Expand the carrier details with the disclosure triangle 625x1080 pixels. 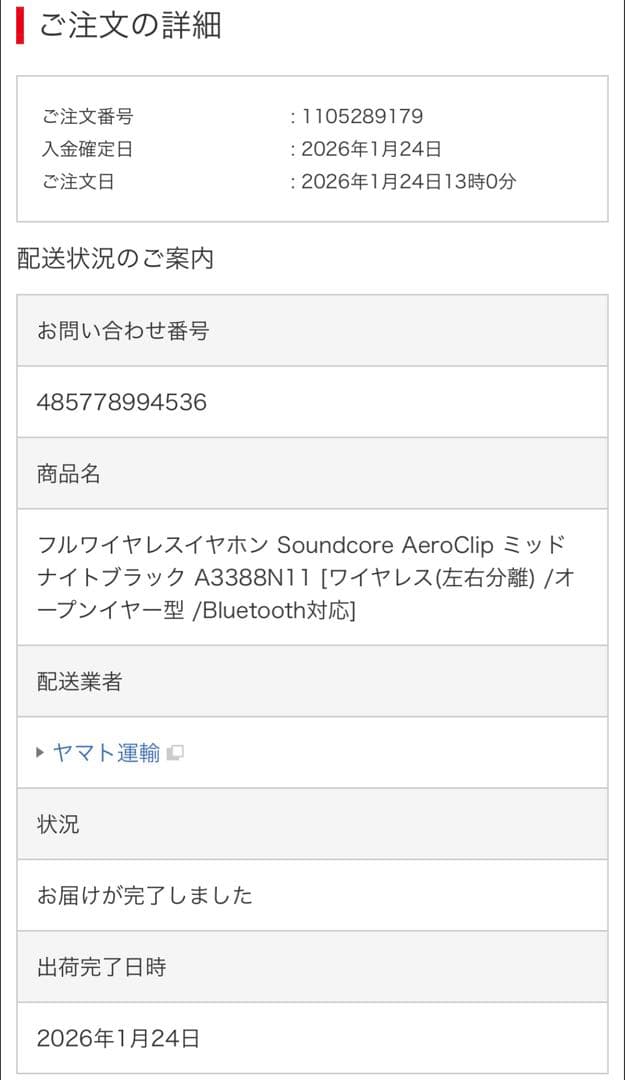39,752
